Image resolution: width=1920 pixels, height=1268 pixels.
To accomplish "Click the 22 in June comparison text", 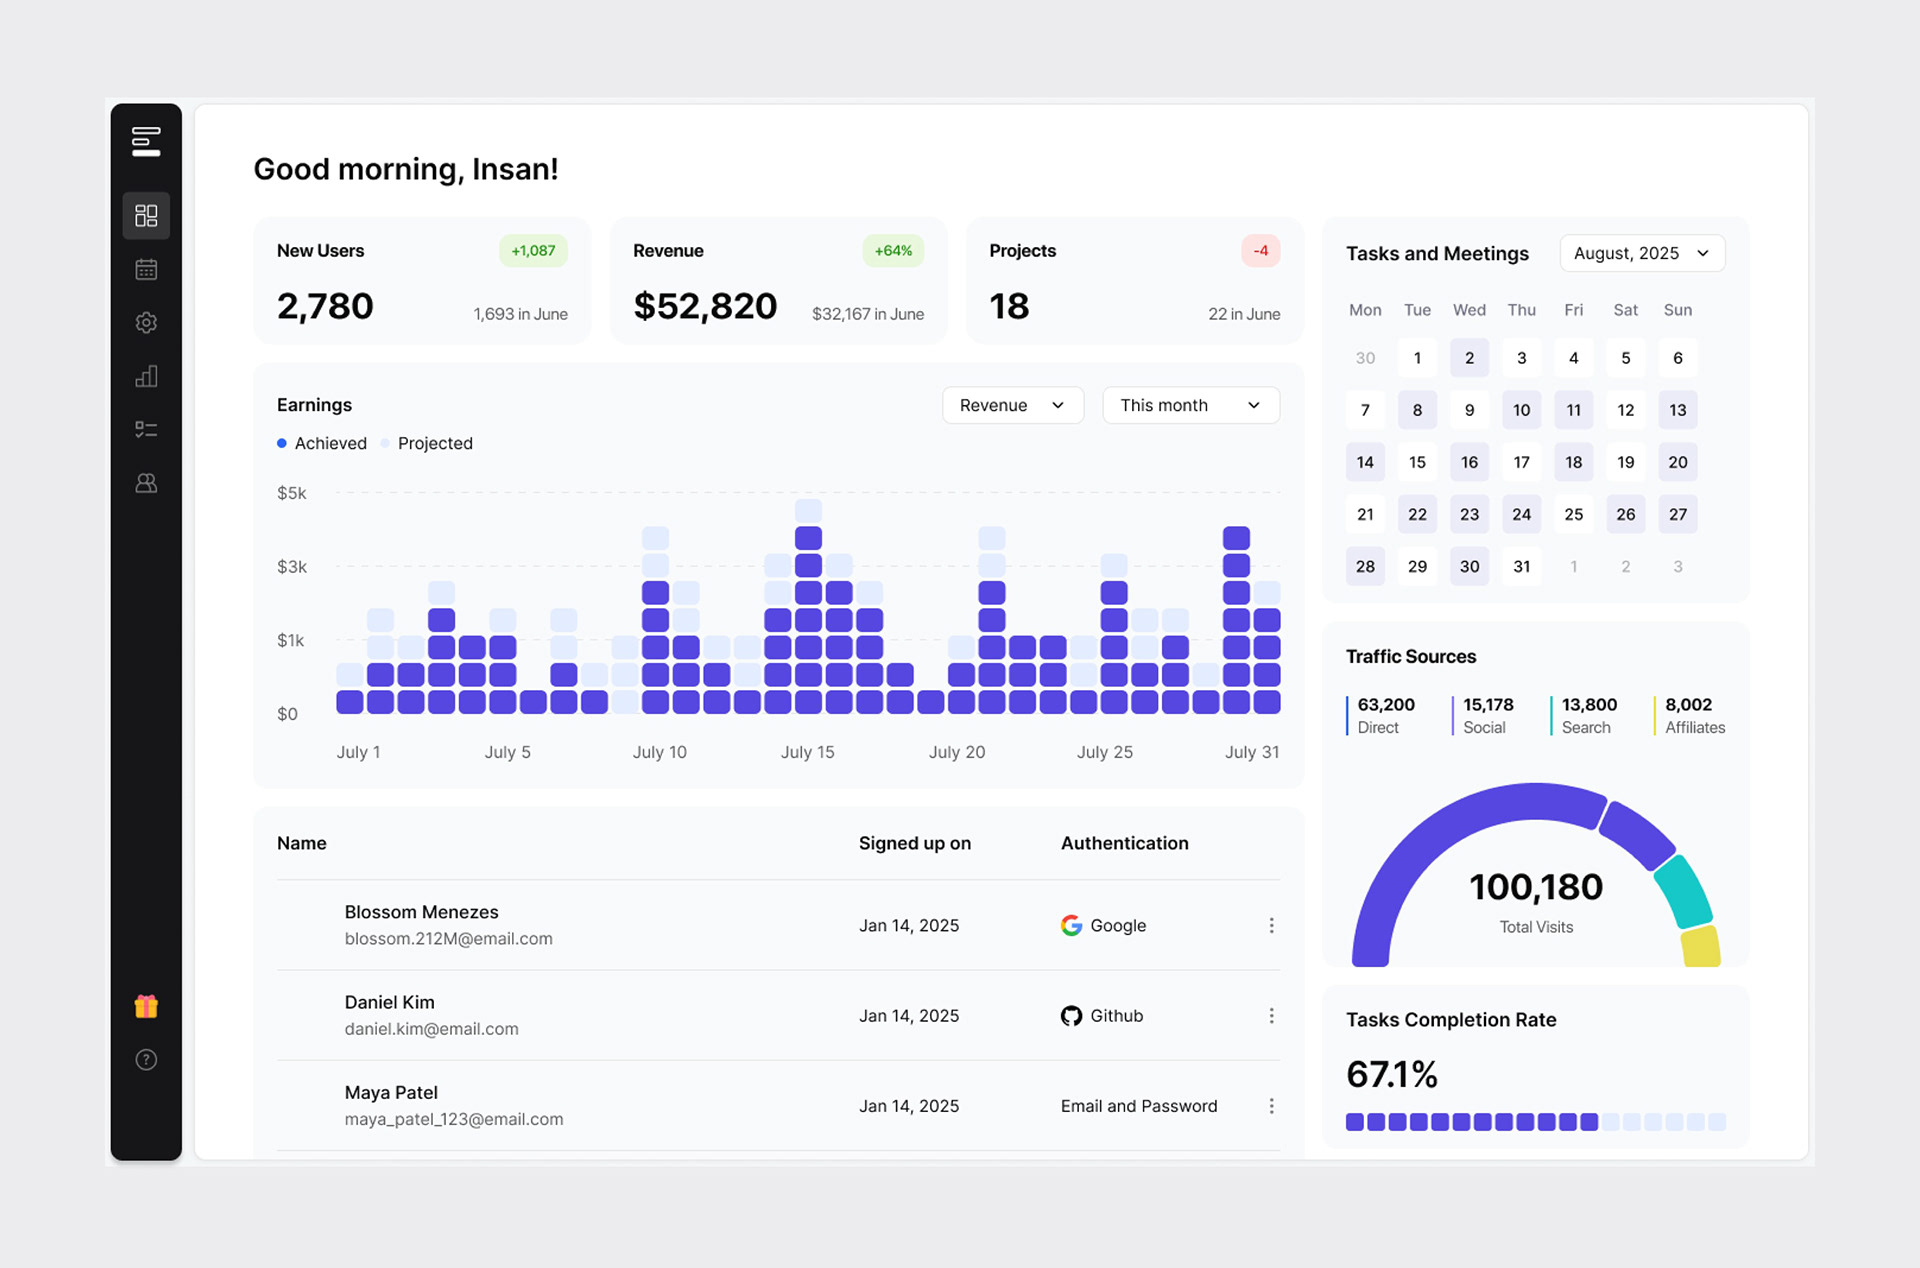I will point(1244,314).
